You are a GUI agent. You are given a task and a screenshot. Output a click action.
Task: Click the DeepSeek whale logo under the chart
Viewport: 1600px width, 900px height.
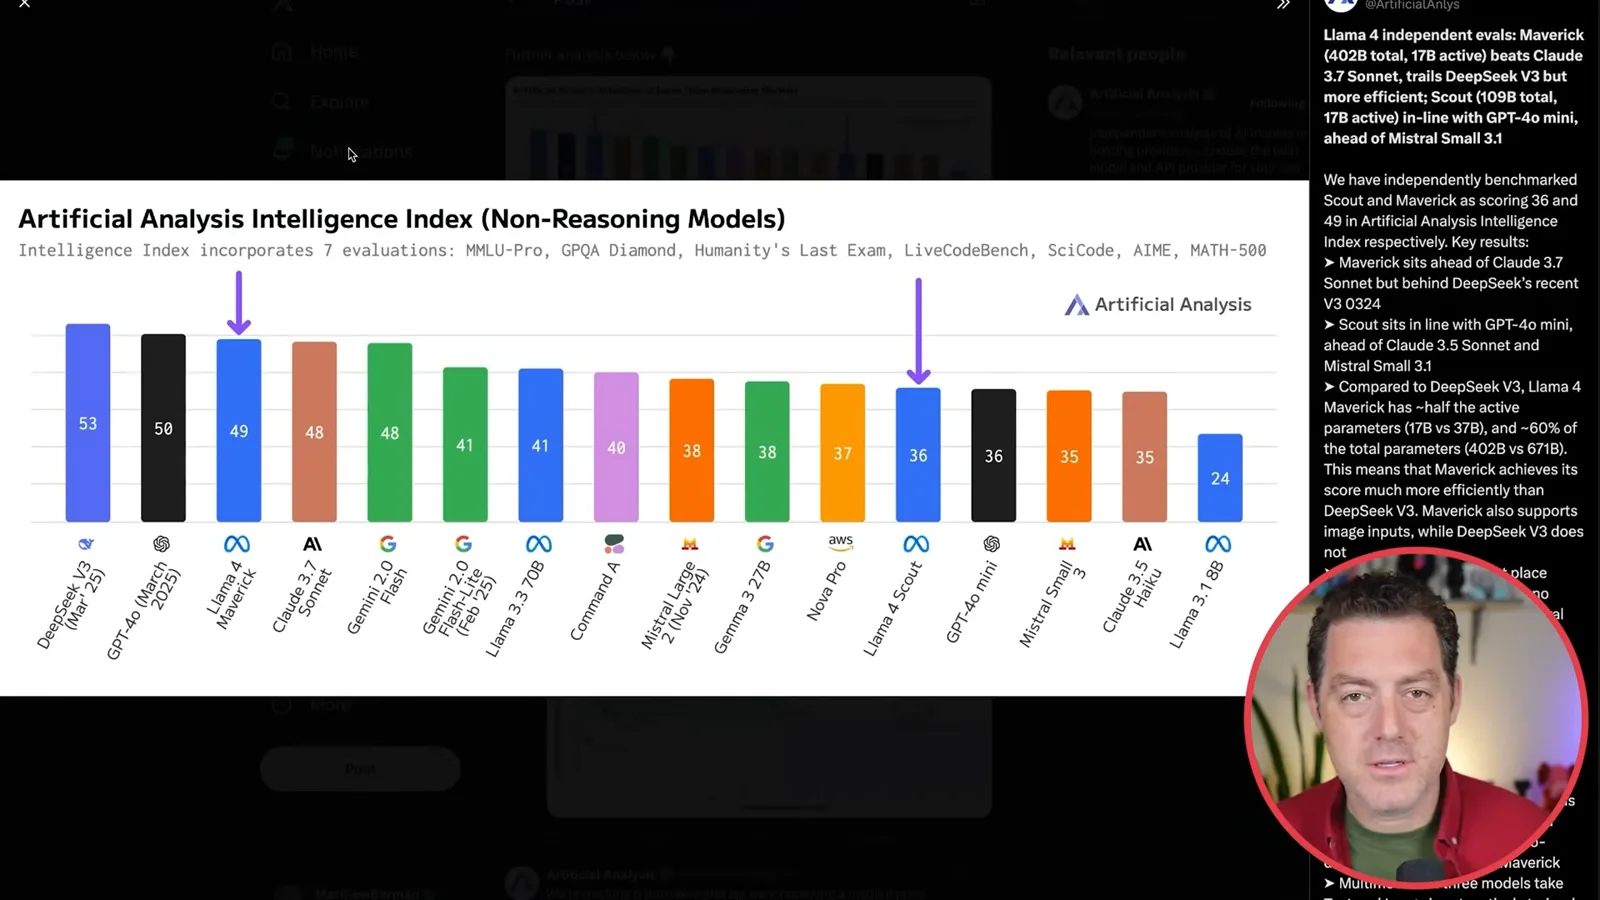pyautogui.click(x=86, y=544)
